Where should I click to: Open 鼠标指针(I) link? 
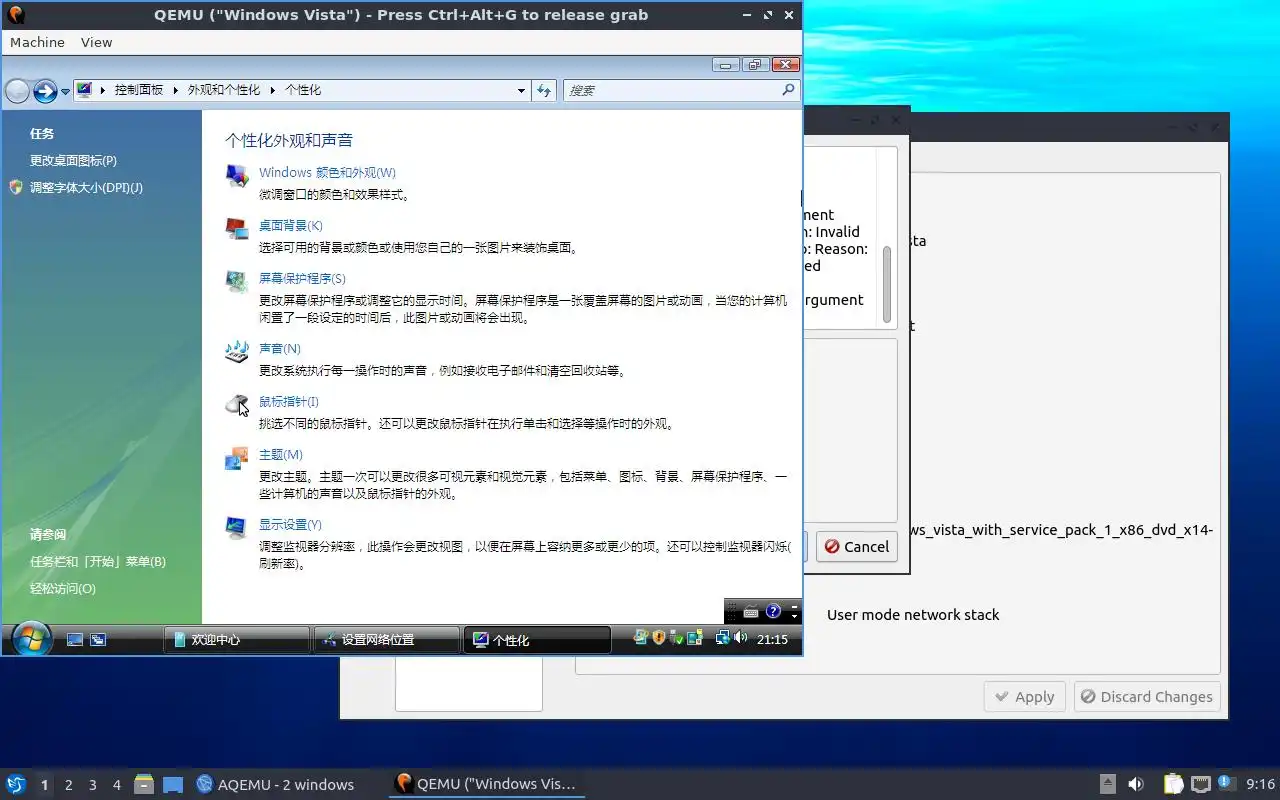(x=288, y=402)
